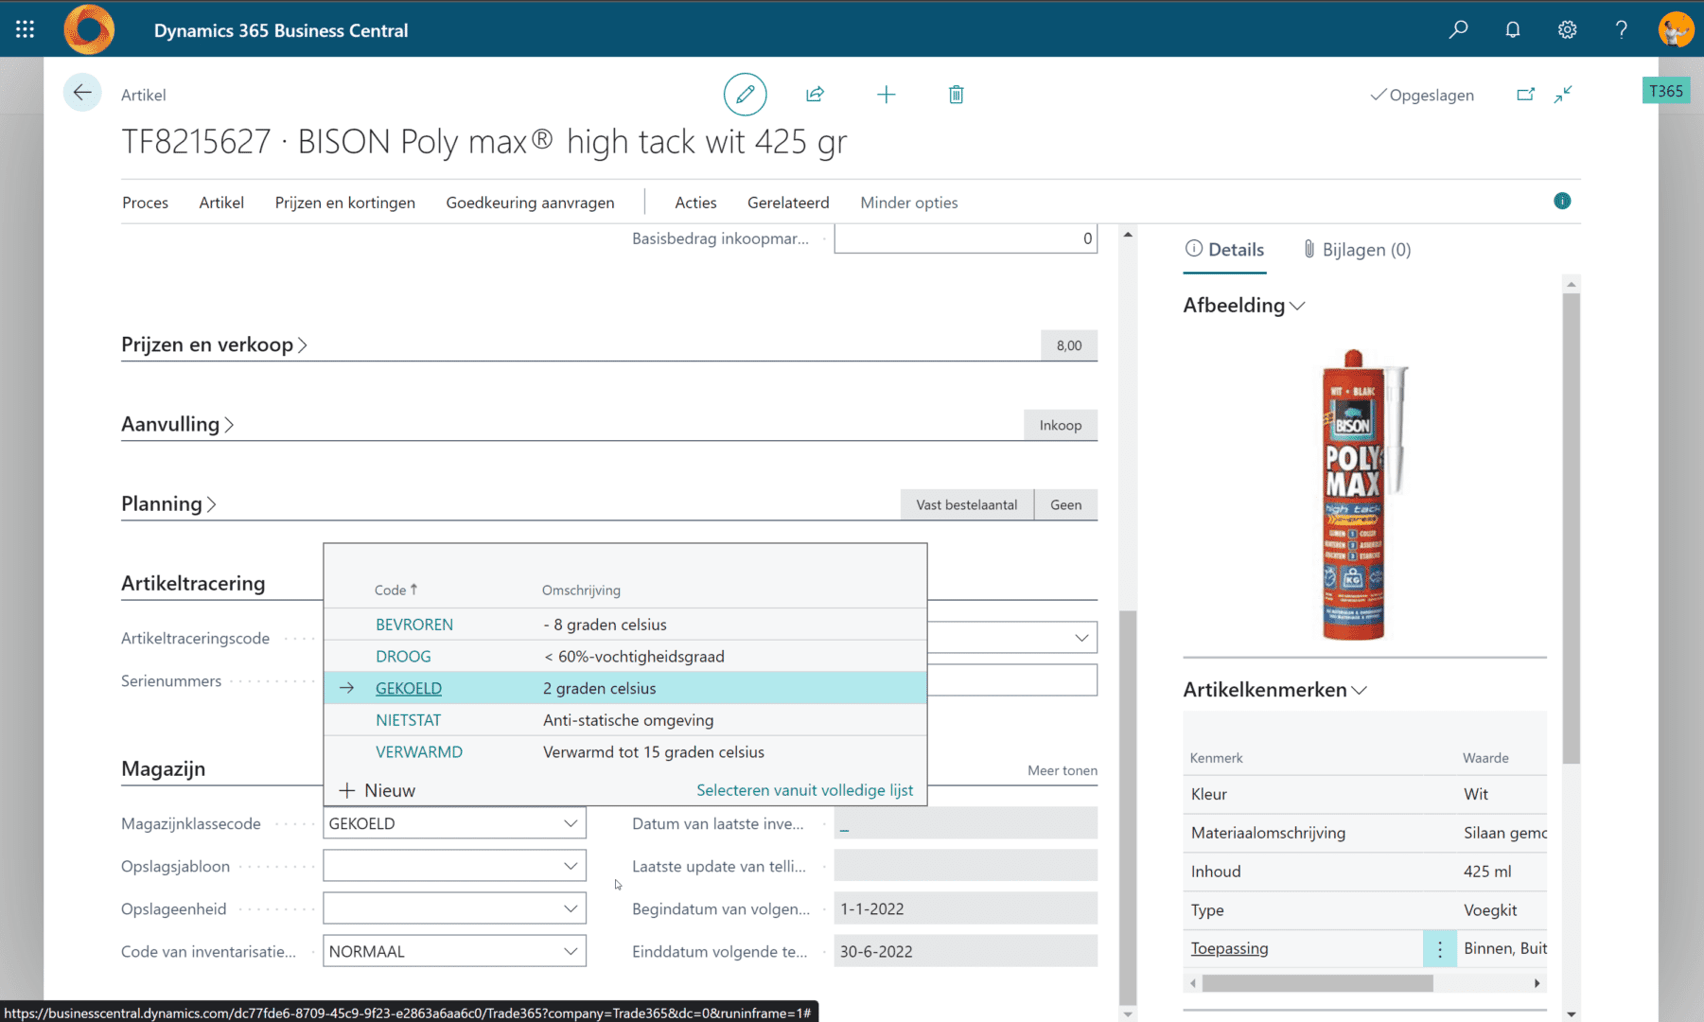Viewport: 1704px width, 1022px height.
Task: Click the pencil edit icon
Action: coord(745,94)
